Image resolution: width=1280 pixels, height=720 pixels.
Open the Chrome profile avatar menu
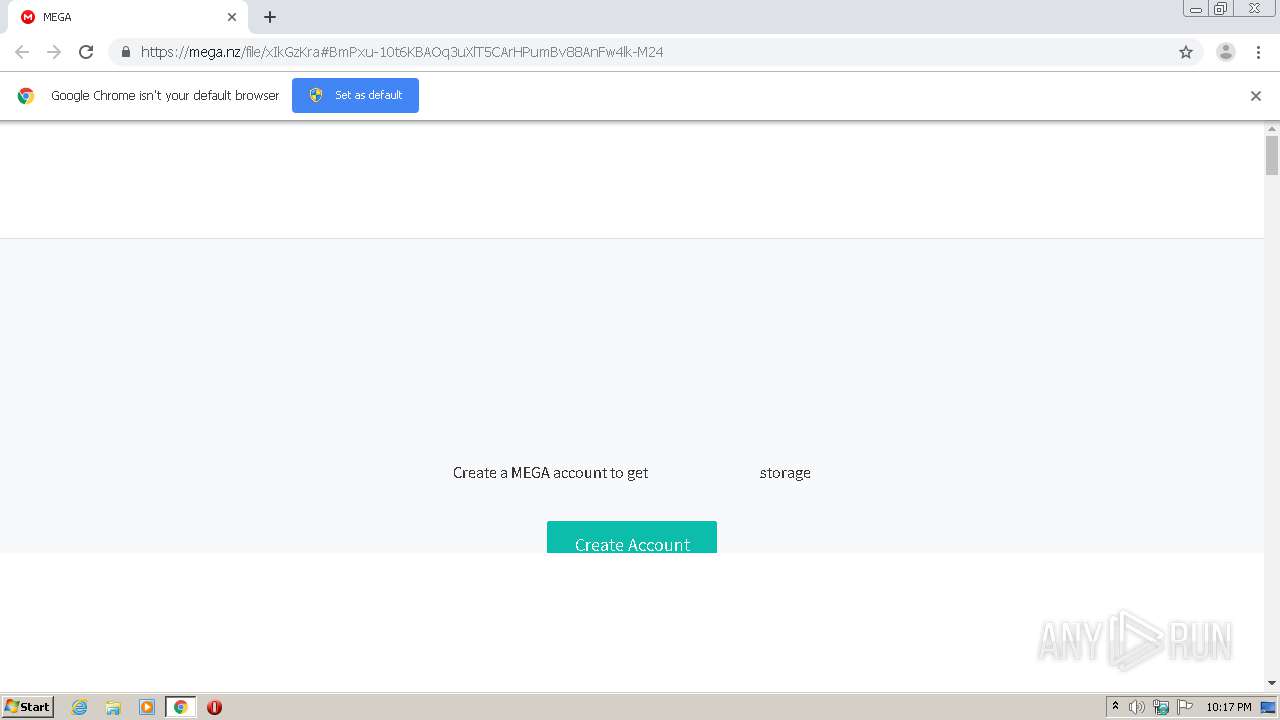(1226, 52)
